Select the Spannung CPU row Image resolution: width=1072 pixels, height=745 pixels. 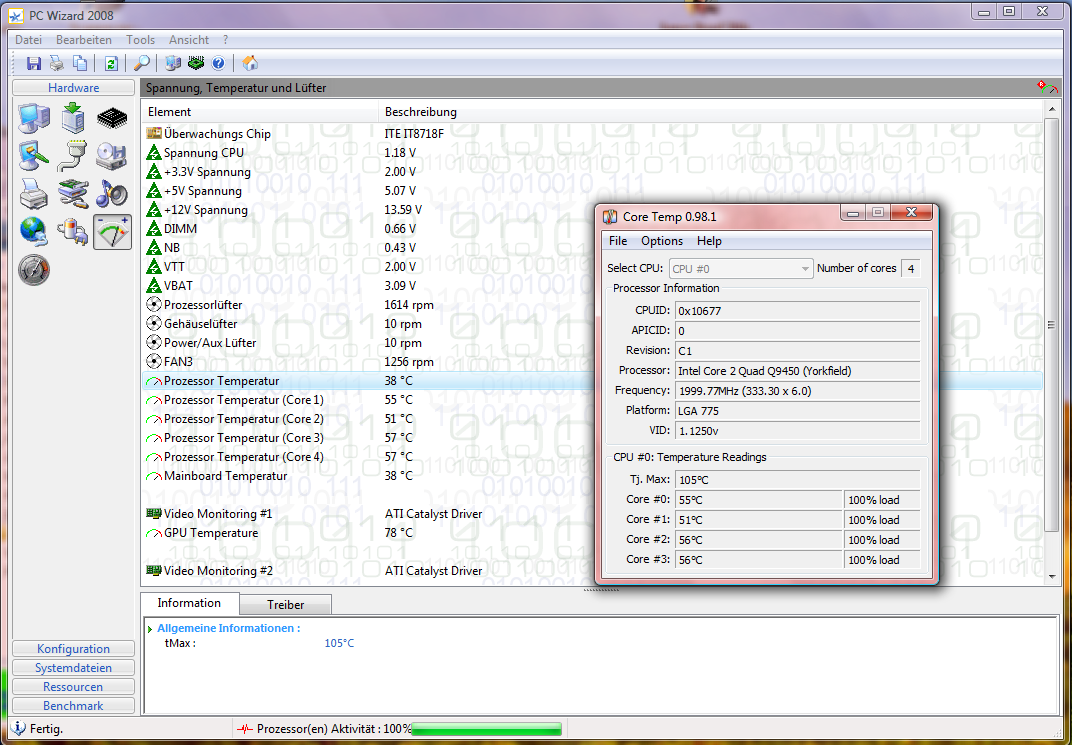(x=592, y=152)
